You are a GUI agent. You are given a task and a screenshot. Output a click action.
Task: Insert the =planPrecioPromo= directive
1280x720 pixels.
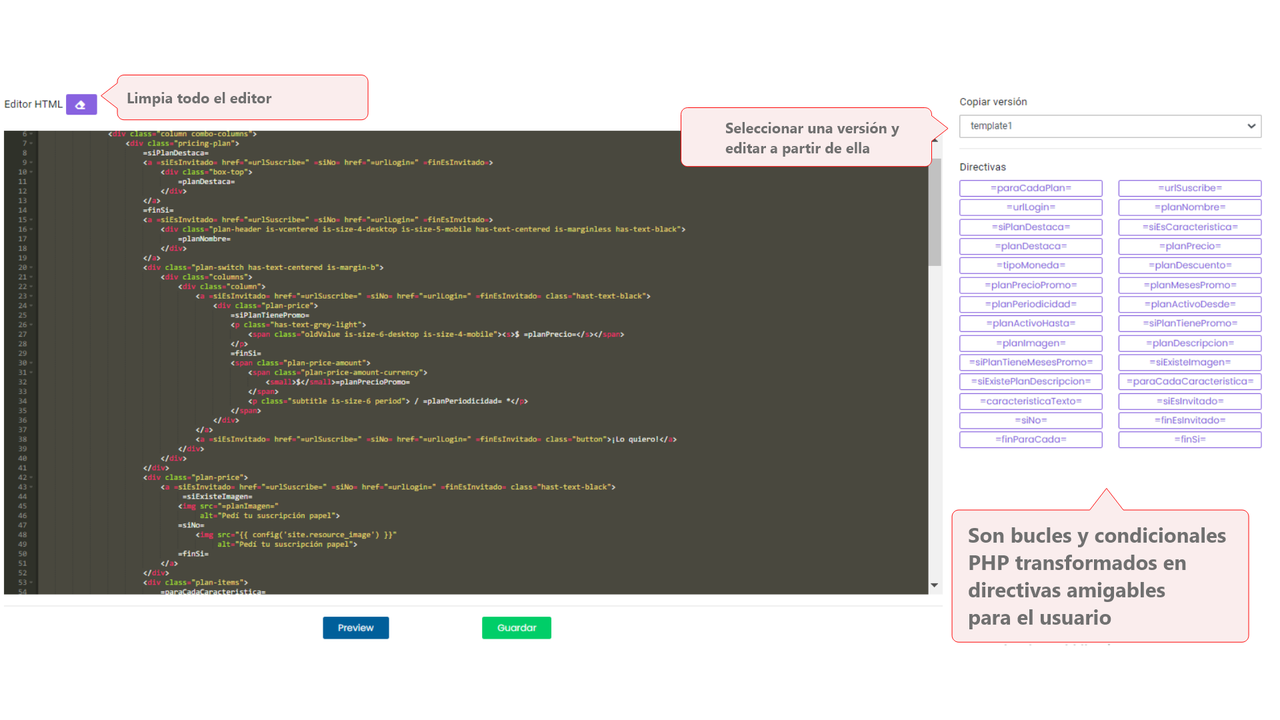click(1031, 284)
